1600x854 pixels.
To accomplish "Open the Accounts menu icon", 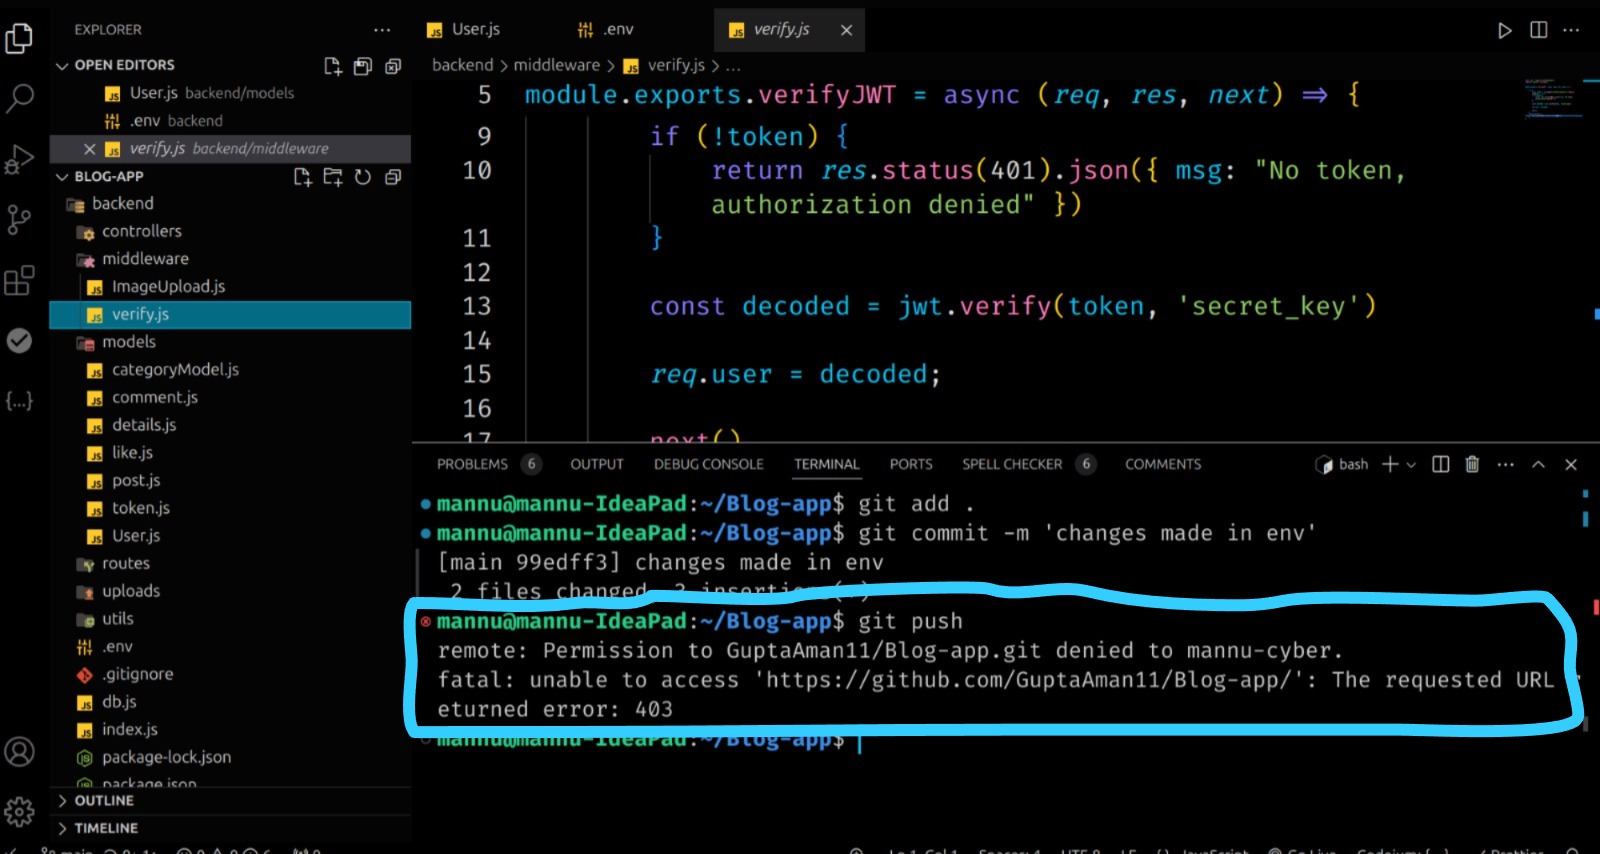I will click(19, 751).
